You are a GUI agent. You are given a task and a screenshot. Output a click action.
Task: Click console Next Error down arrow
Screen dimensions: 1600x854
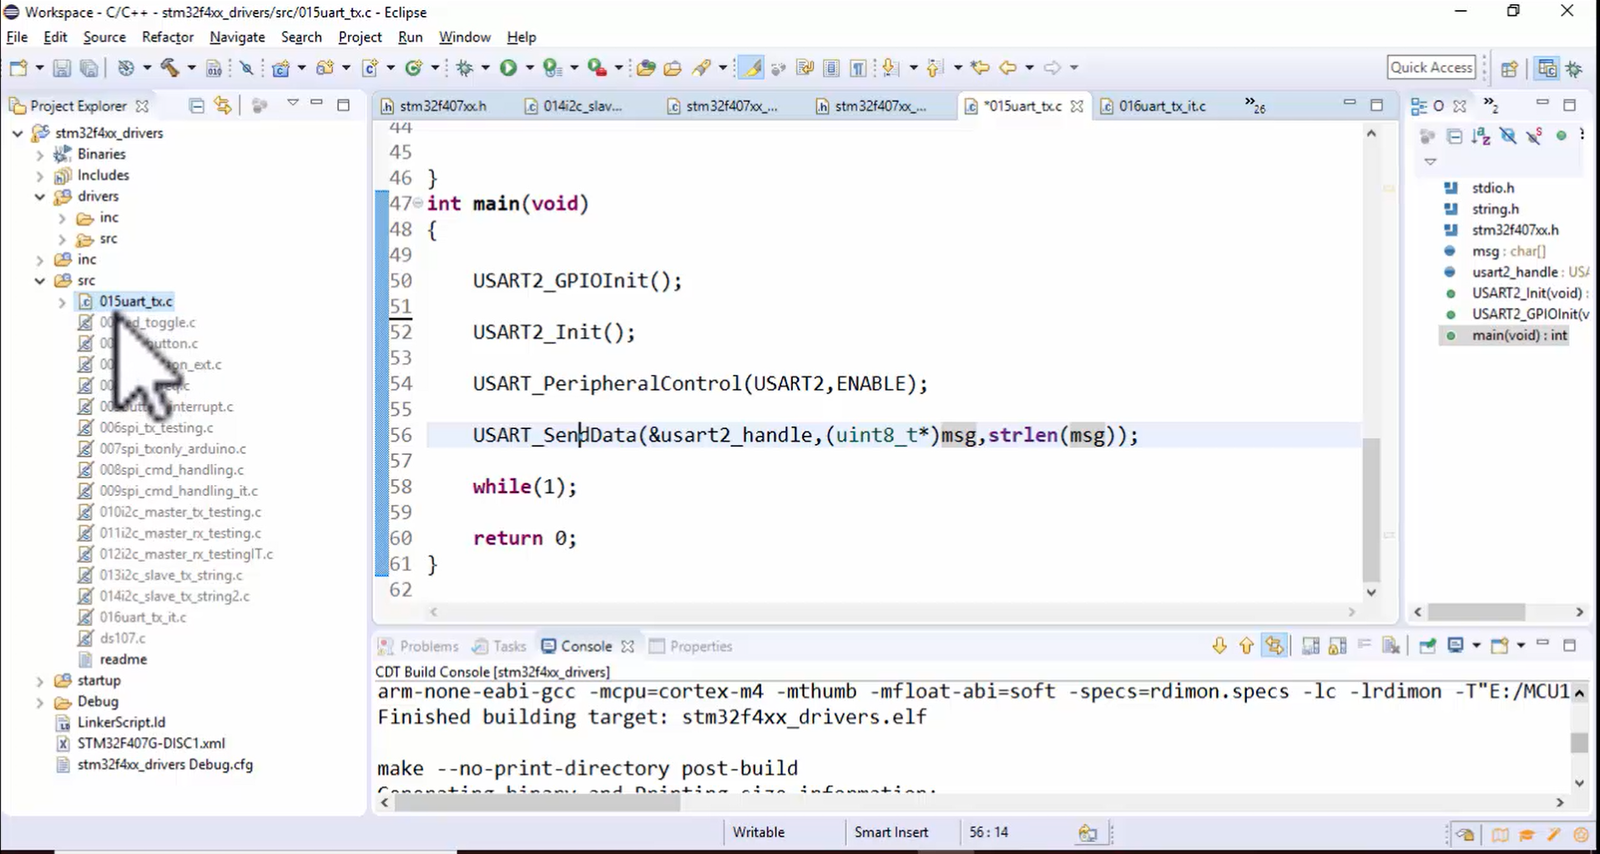[x=1219, y=646]
